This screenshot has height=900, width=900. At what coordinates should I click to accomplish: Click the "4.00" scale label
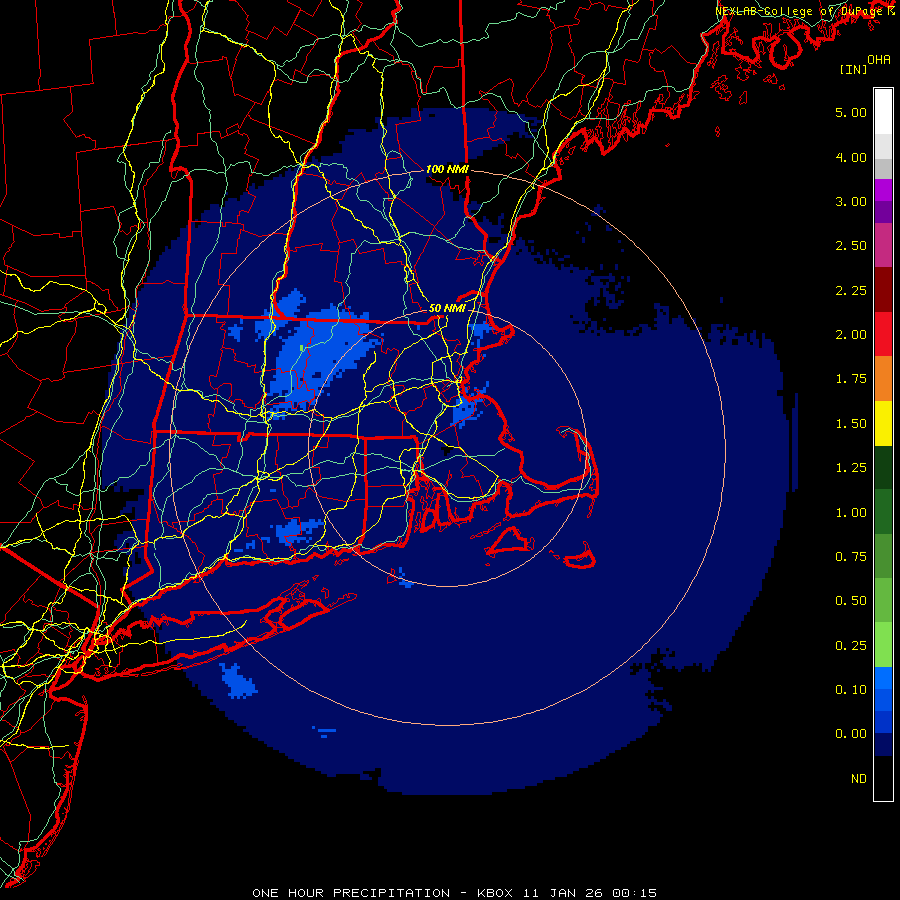(851, 157)
